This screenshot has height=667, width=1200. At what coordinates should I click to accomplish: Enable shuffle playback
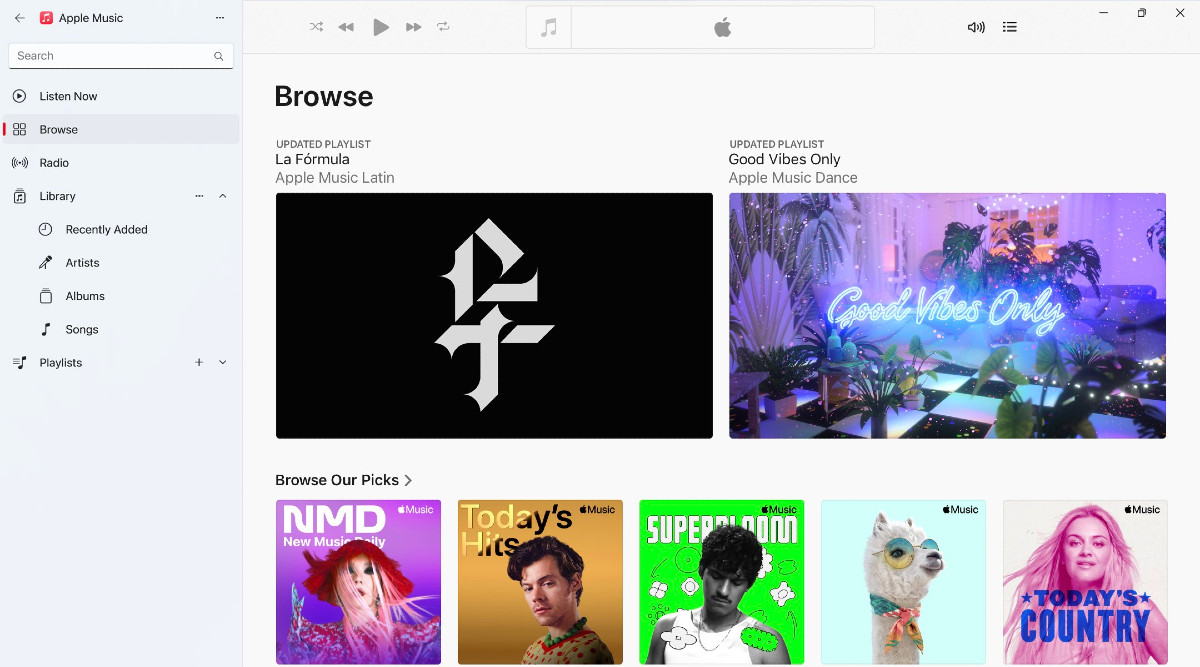click(x=316, y=27)
